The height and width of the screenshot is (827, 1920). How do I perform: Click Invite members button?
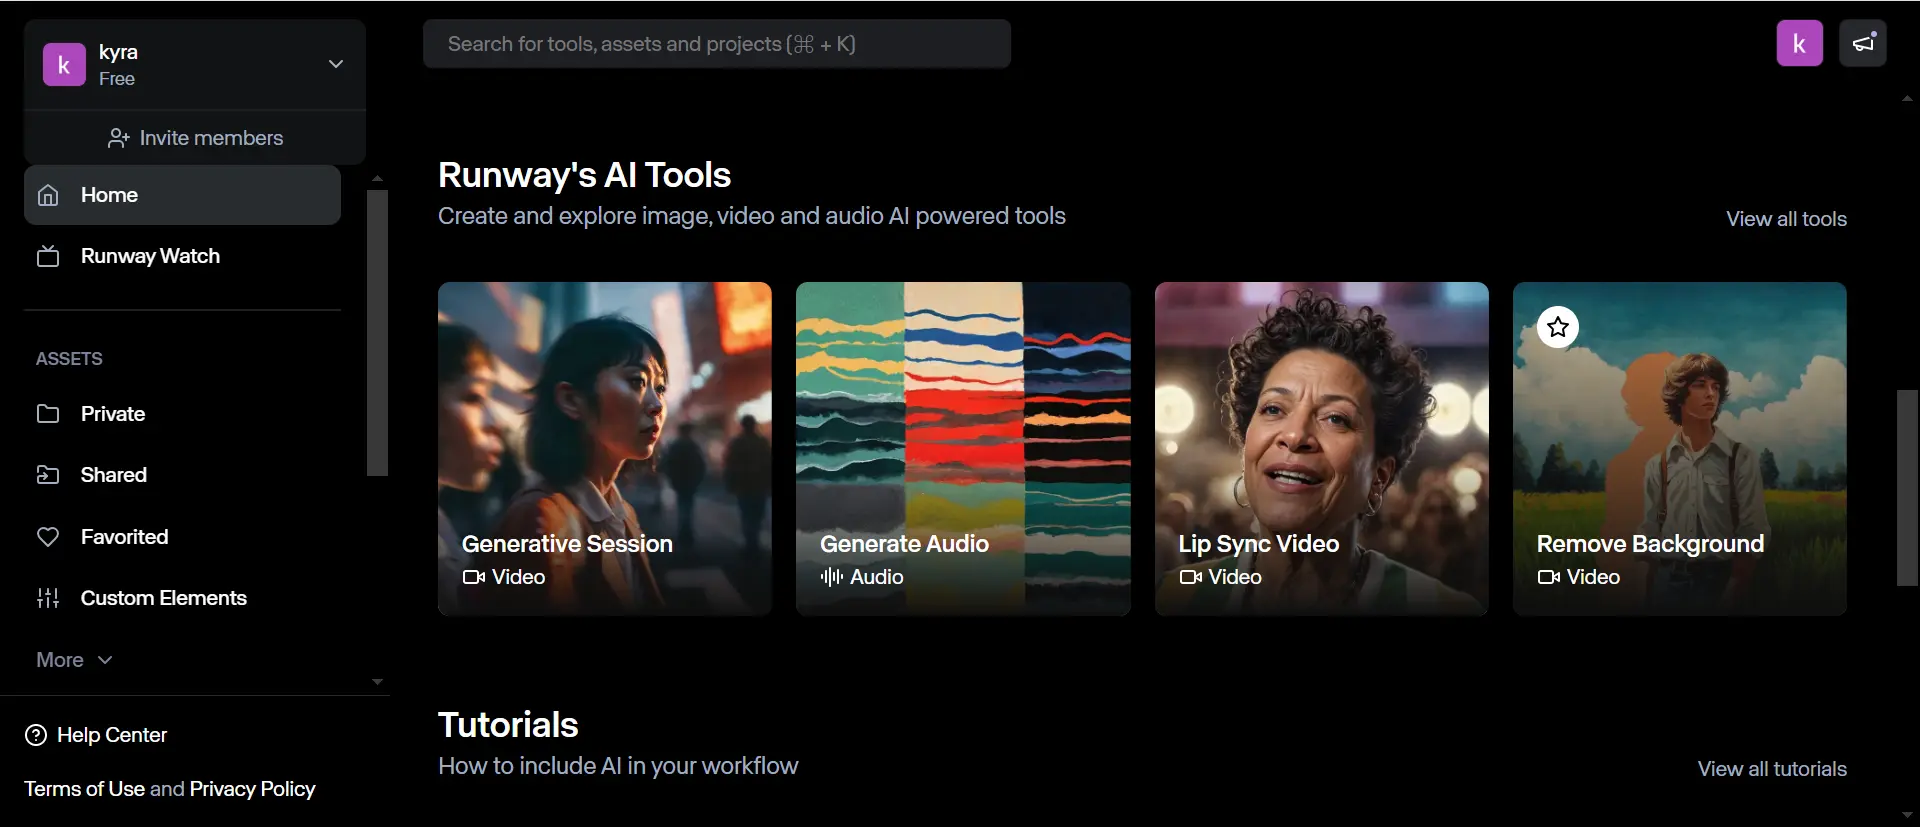coord(195,138)
